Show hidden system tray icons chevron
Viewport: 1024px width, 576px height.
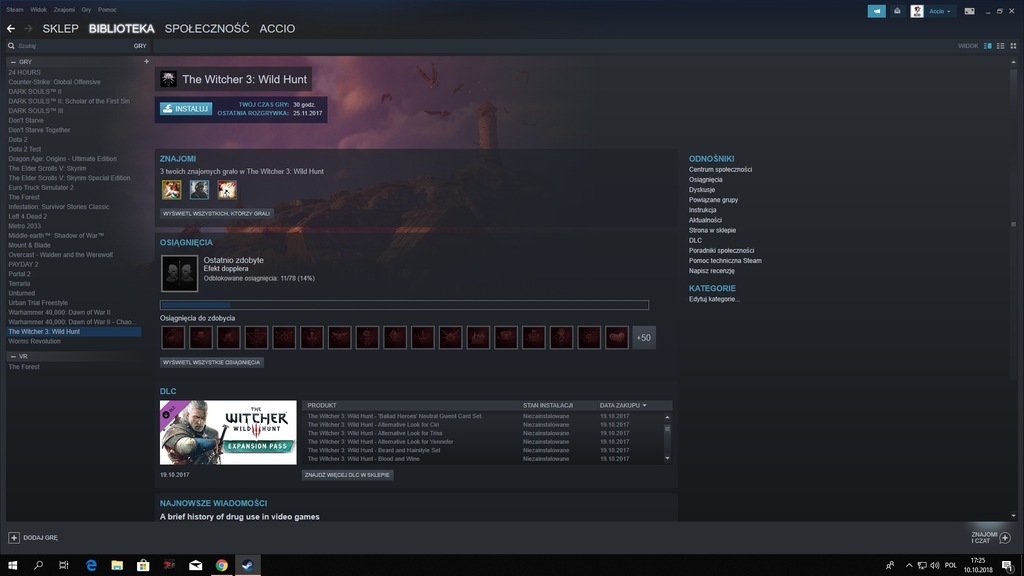click(908, 566)
